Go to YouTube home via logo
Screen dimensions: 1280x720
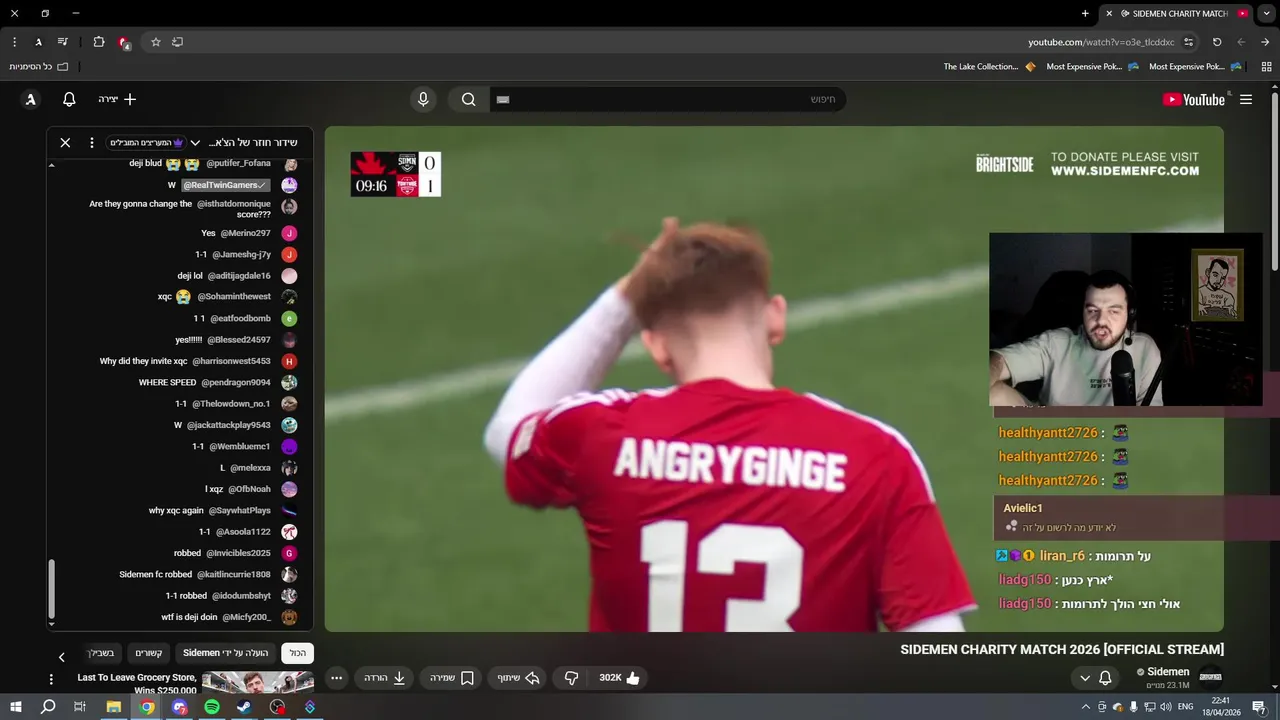[x=1194, y=99]
